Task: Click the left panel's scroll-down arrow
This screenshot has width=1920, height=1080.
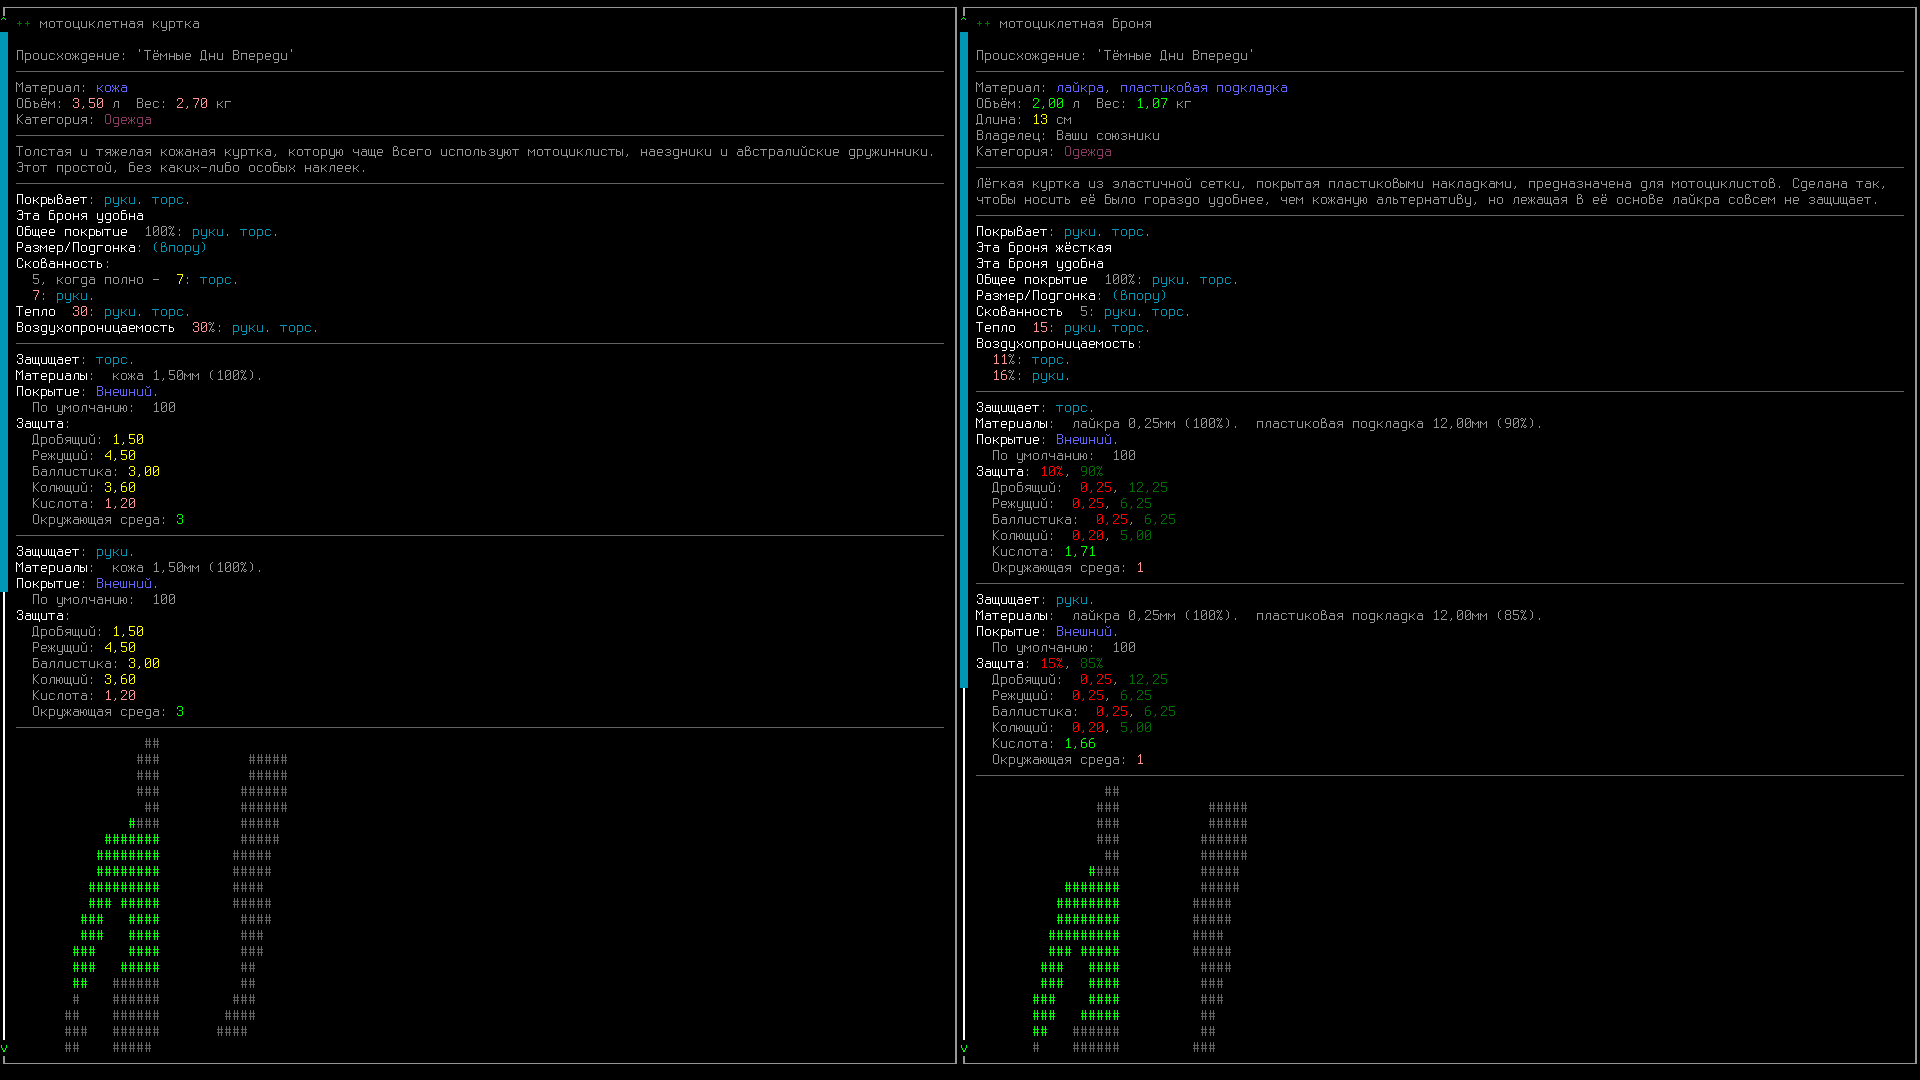Action: pyautogui.click(x=4, y=1048)
